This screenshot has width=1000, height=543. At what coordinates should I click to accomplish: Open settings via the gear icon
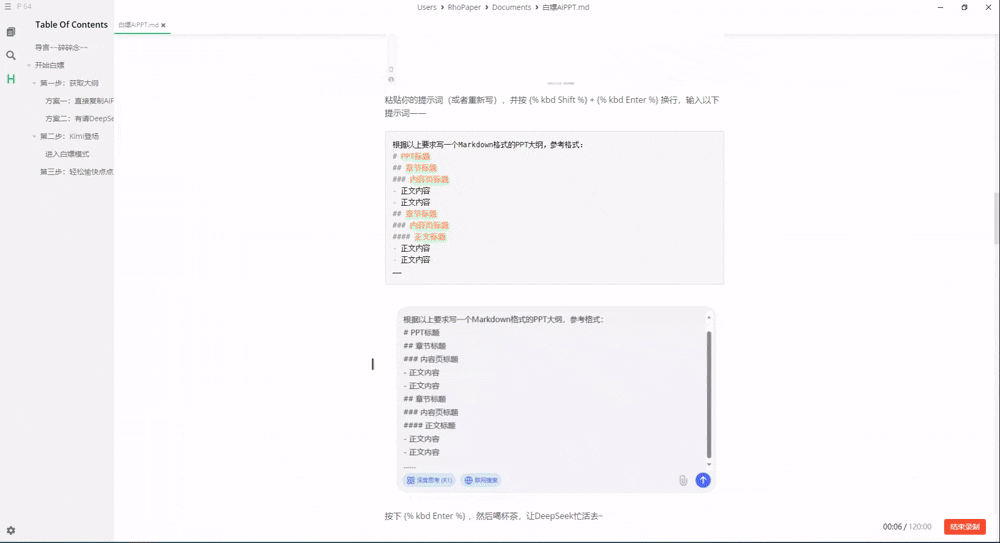point(11,530)
